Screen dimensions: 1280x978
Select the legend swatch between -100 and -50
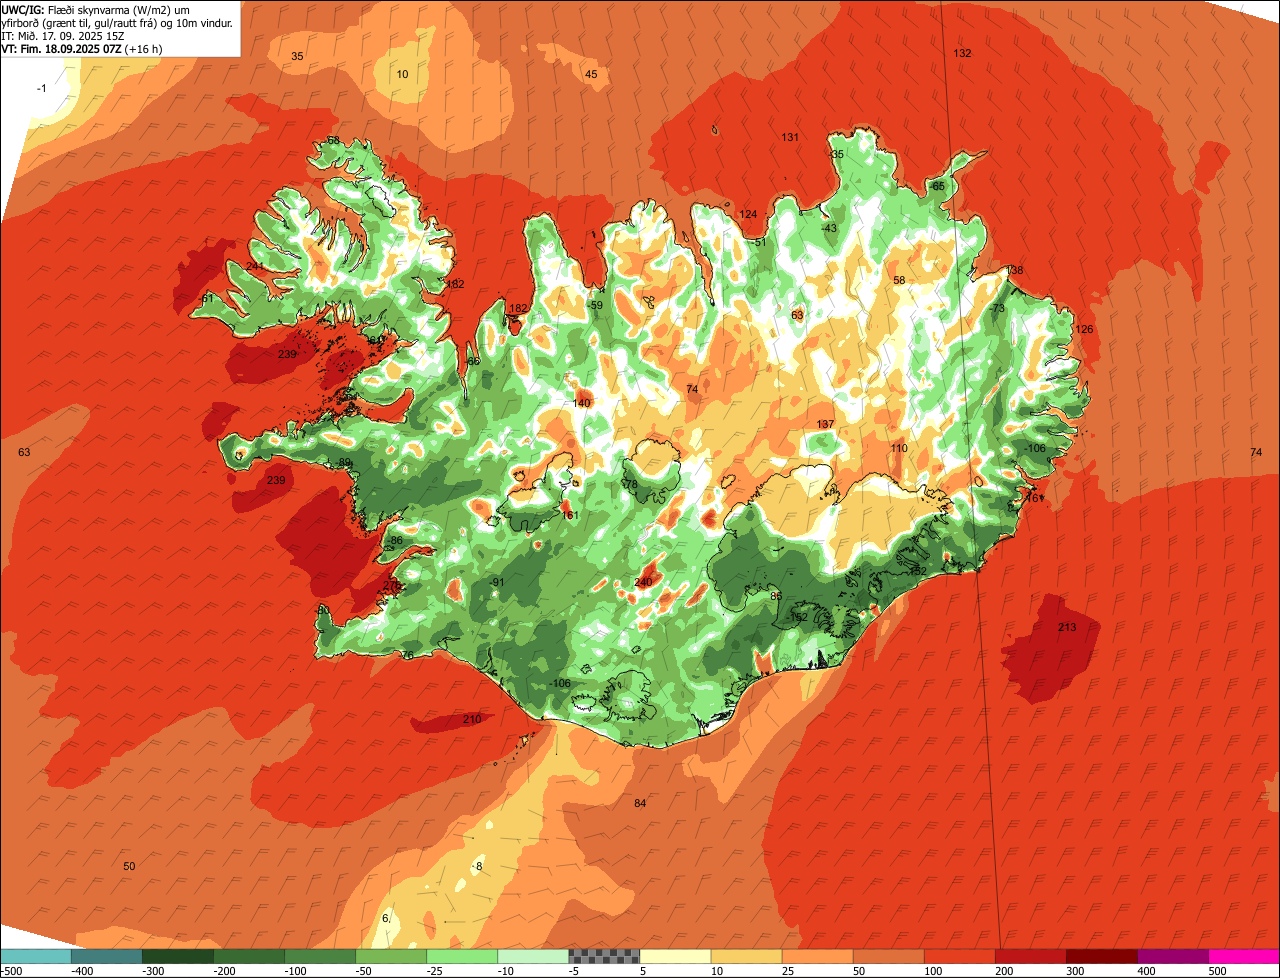coord(319,956)
